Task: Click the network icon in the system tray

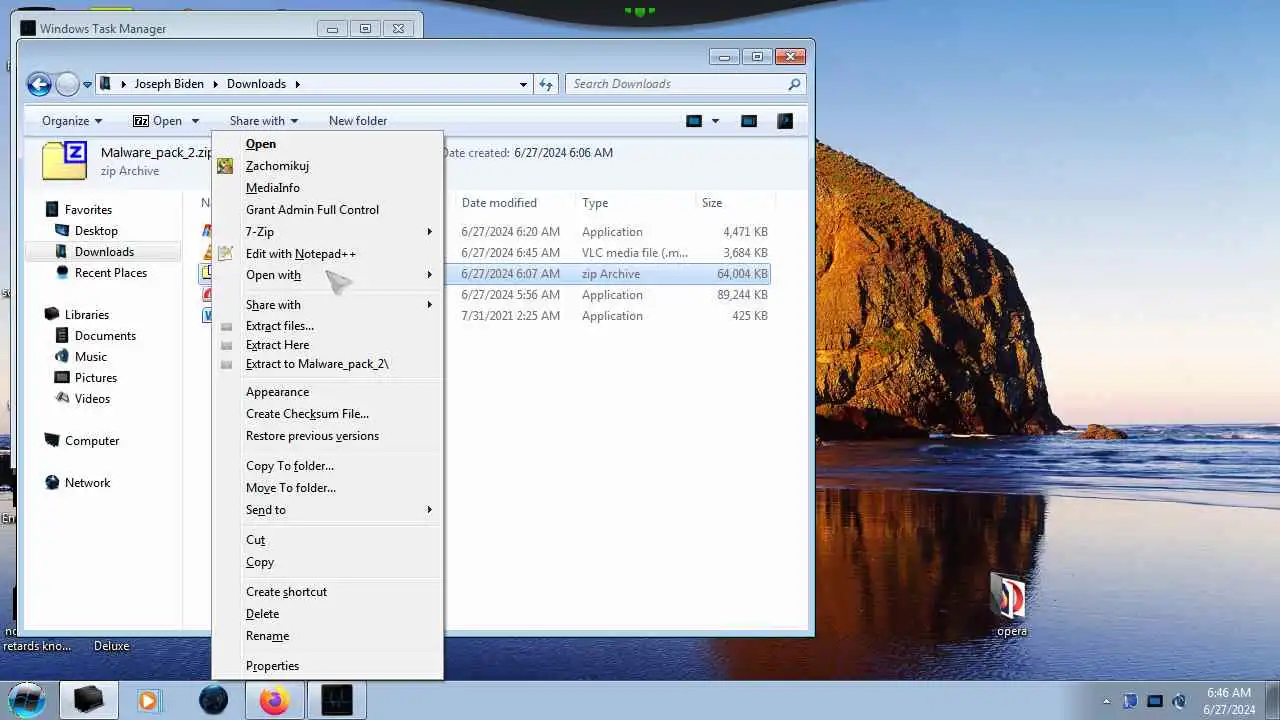Action: click(x=1155, y=701)
